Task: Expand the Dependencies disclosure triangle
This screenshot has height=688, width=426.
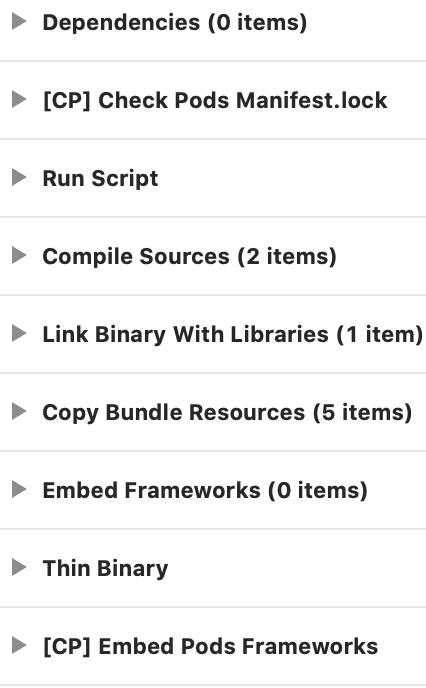Action: click(x=19, y=22)
